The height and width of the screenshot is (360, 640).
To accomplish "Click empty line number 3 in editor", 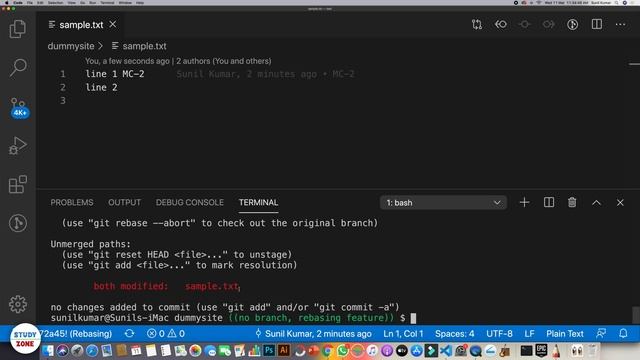I will pyautogui.click(x=63, y=100).
